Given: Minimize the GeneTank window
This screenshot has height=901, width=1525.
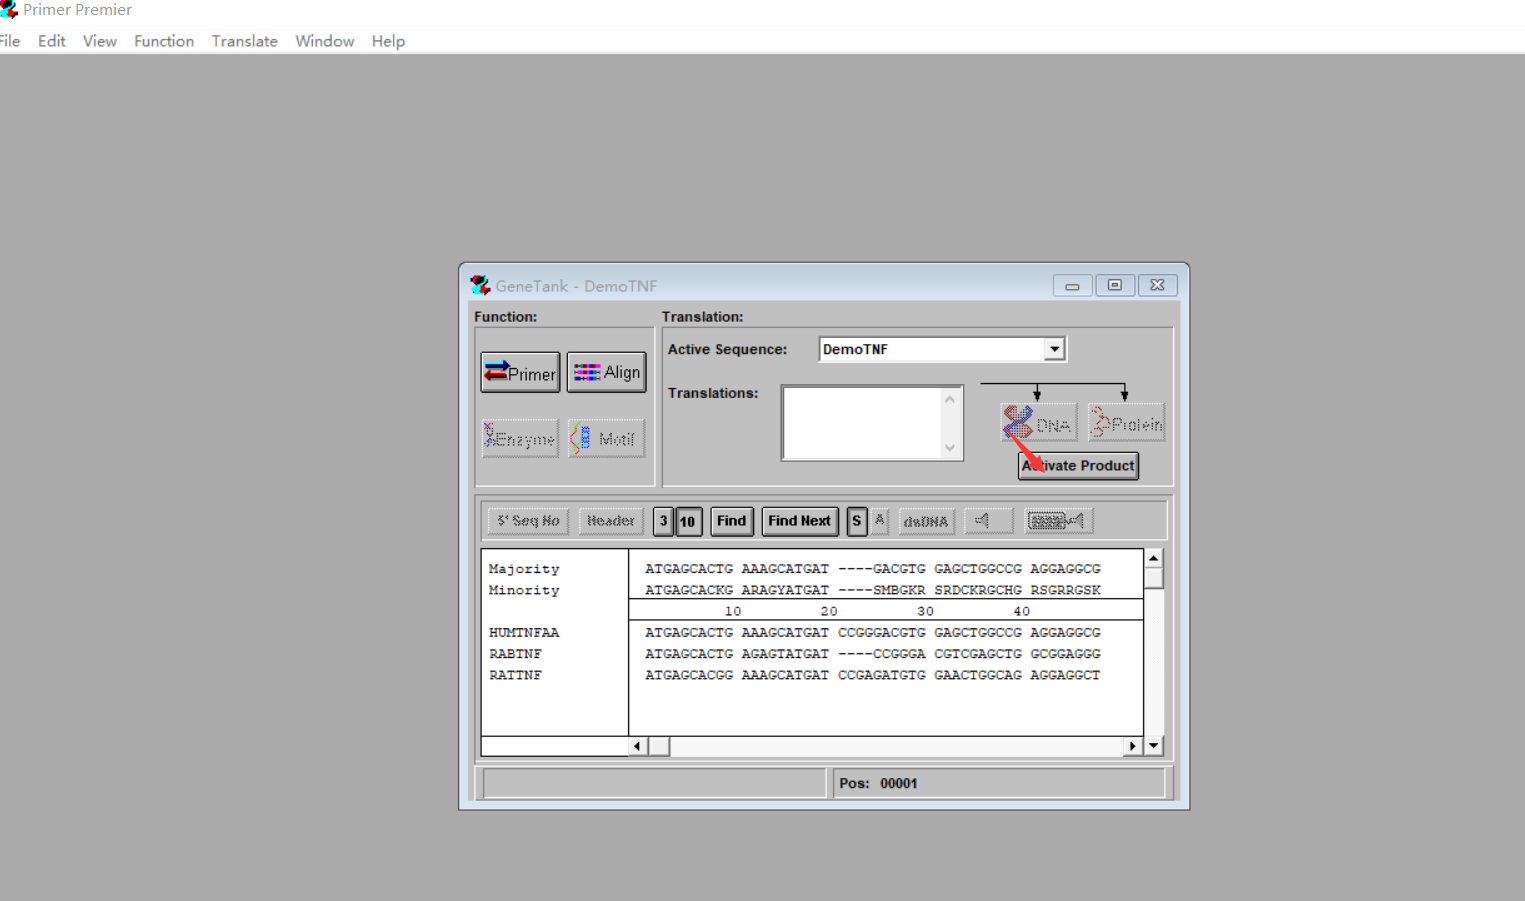Looking at the screenshot, I should 1072,286.
